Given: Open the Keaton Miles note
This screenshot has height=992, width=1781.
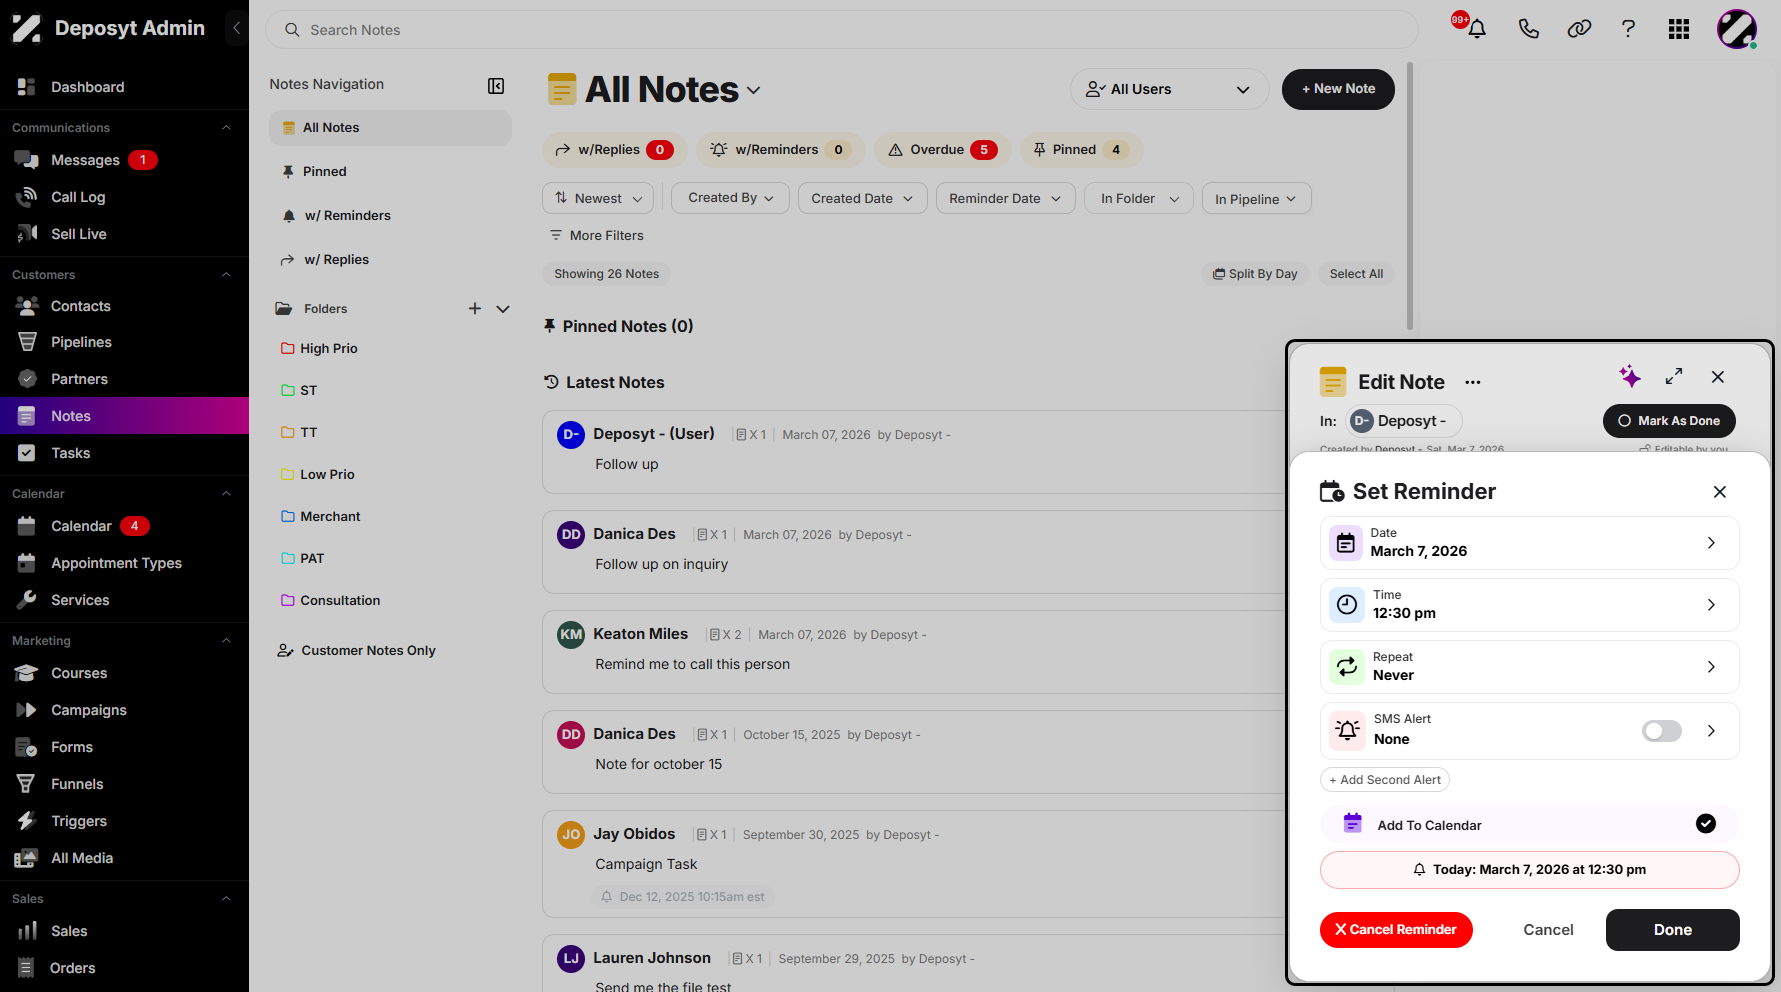Looking at the screenshot, I should pyautogui.click(x=913, y=651).
